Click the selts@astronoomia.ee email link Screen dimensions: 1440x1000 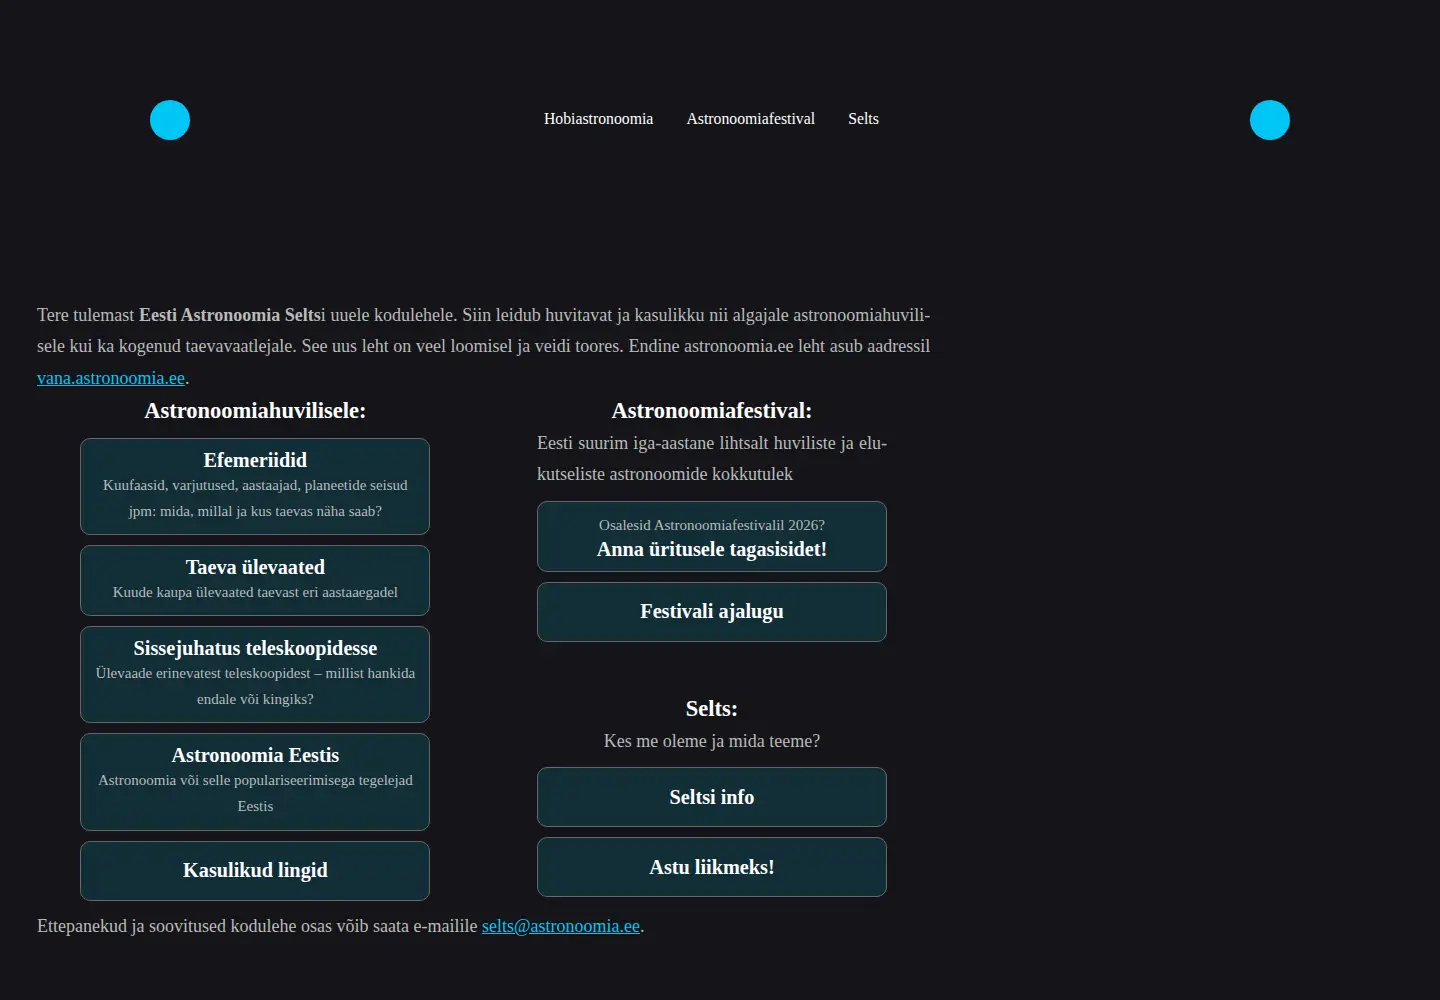561,926
